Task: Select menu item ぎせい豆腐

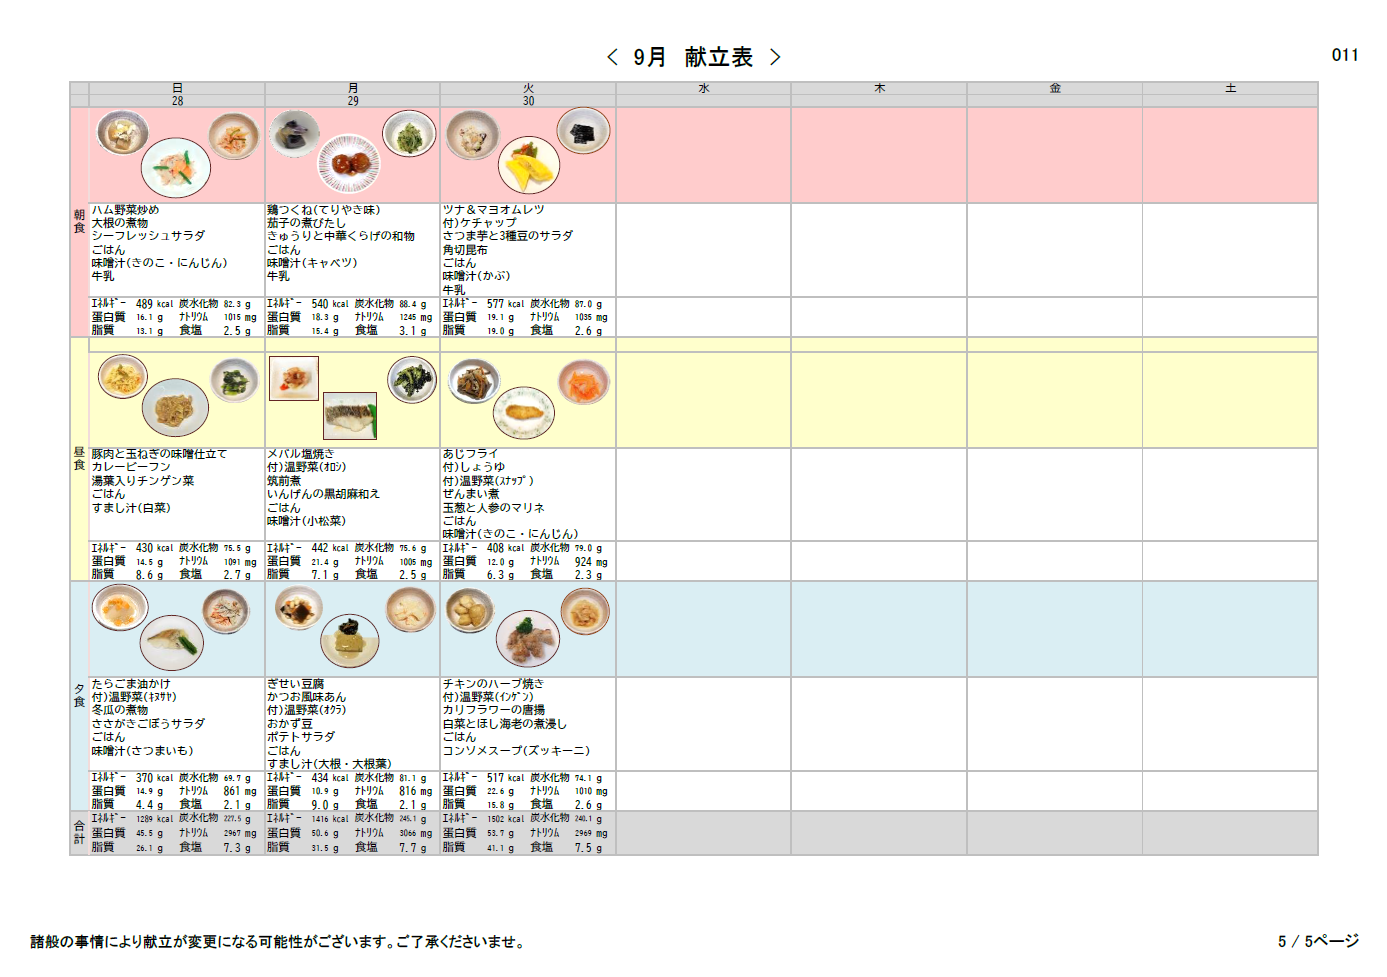Action: (x=295, y=684)
